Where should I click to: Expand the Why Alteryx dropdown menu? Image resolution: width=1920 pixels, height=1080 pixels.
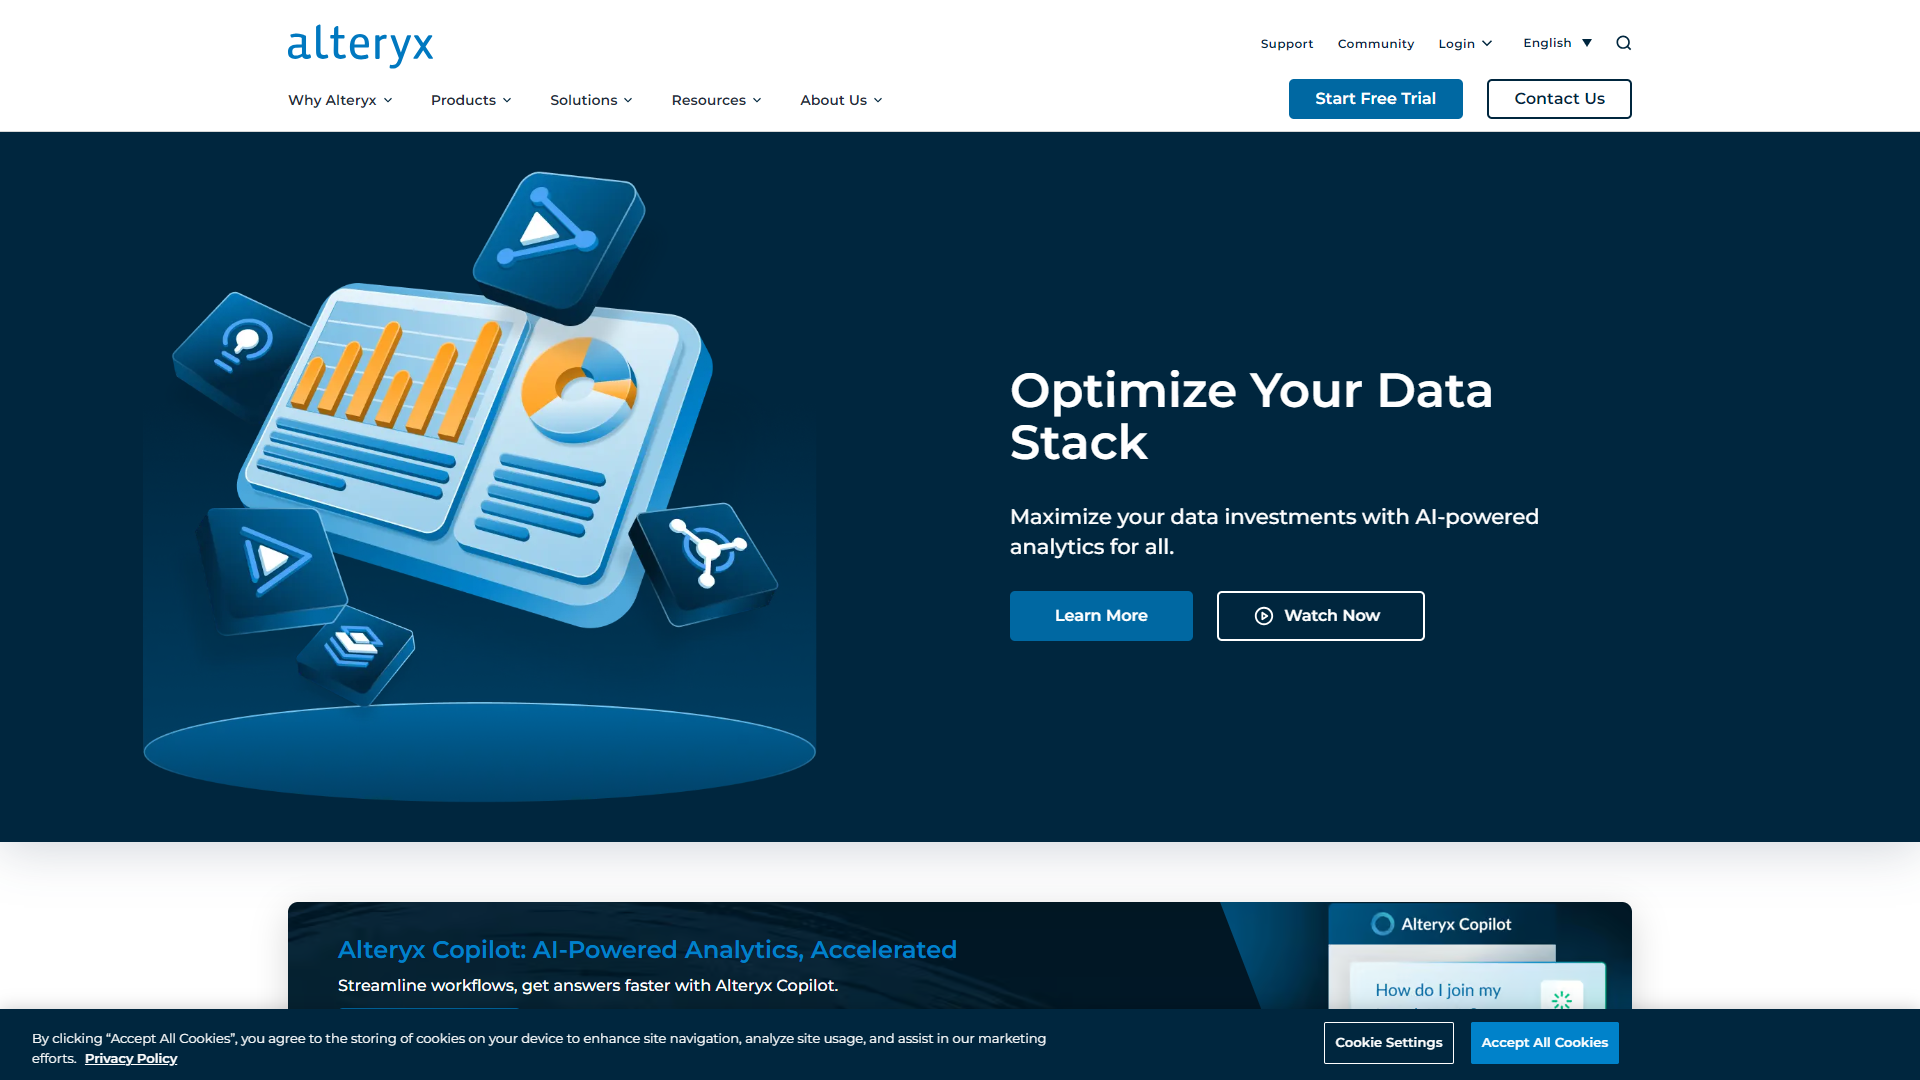[339, 100]
